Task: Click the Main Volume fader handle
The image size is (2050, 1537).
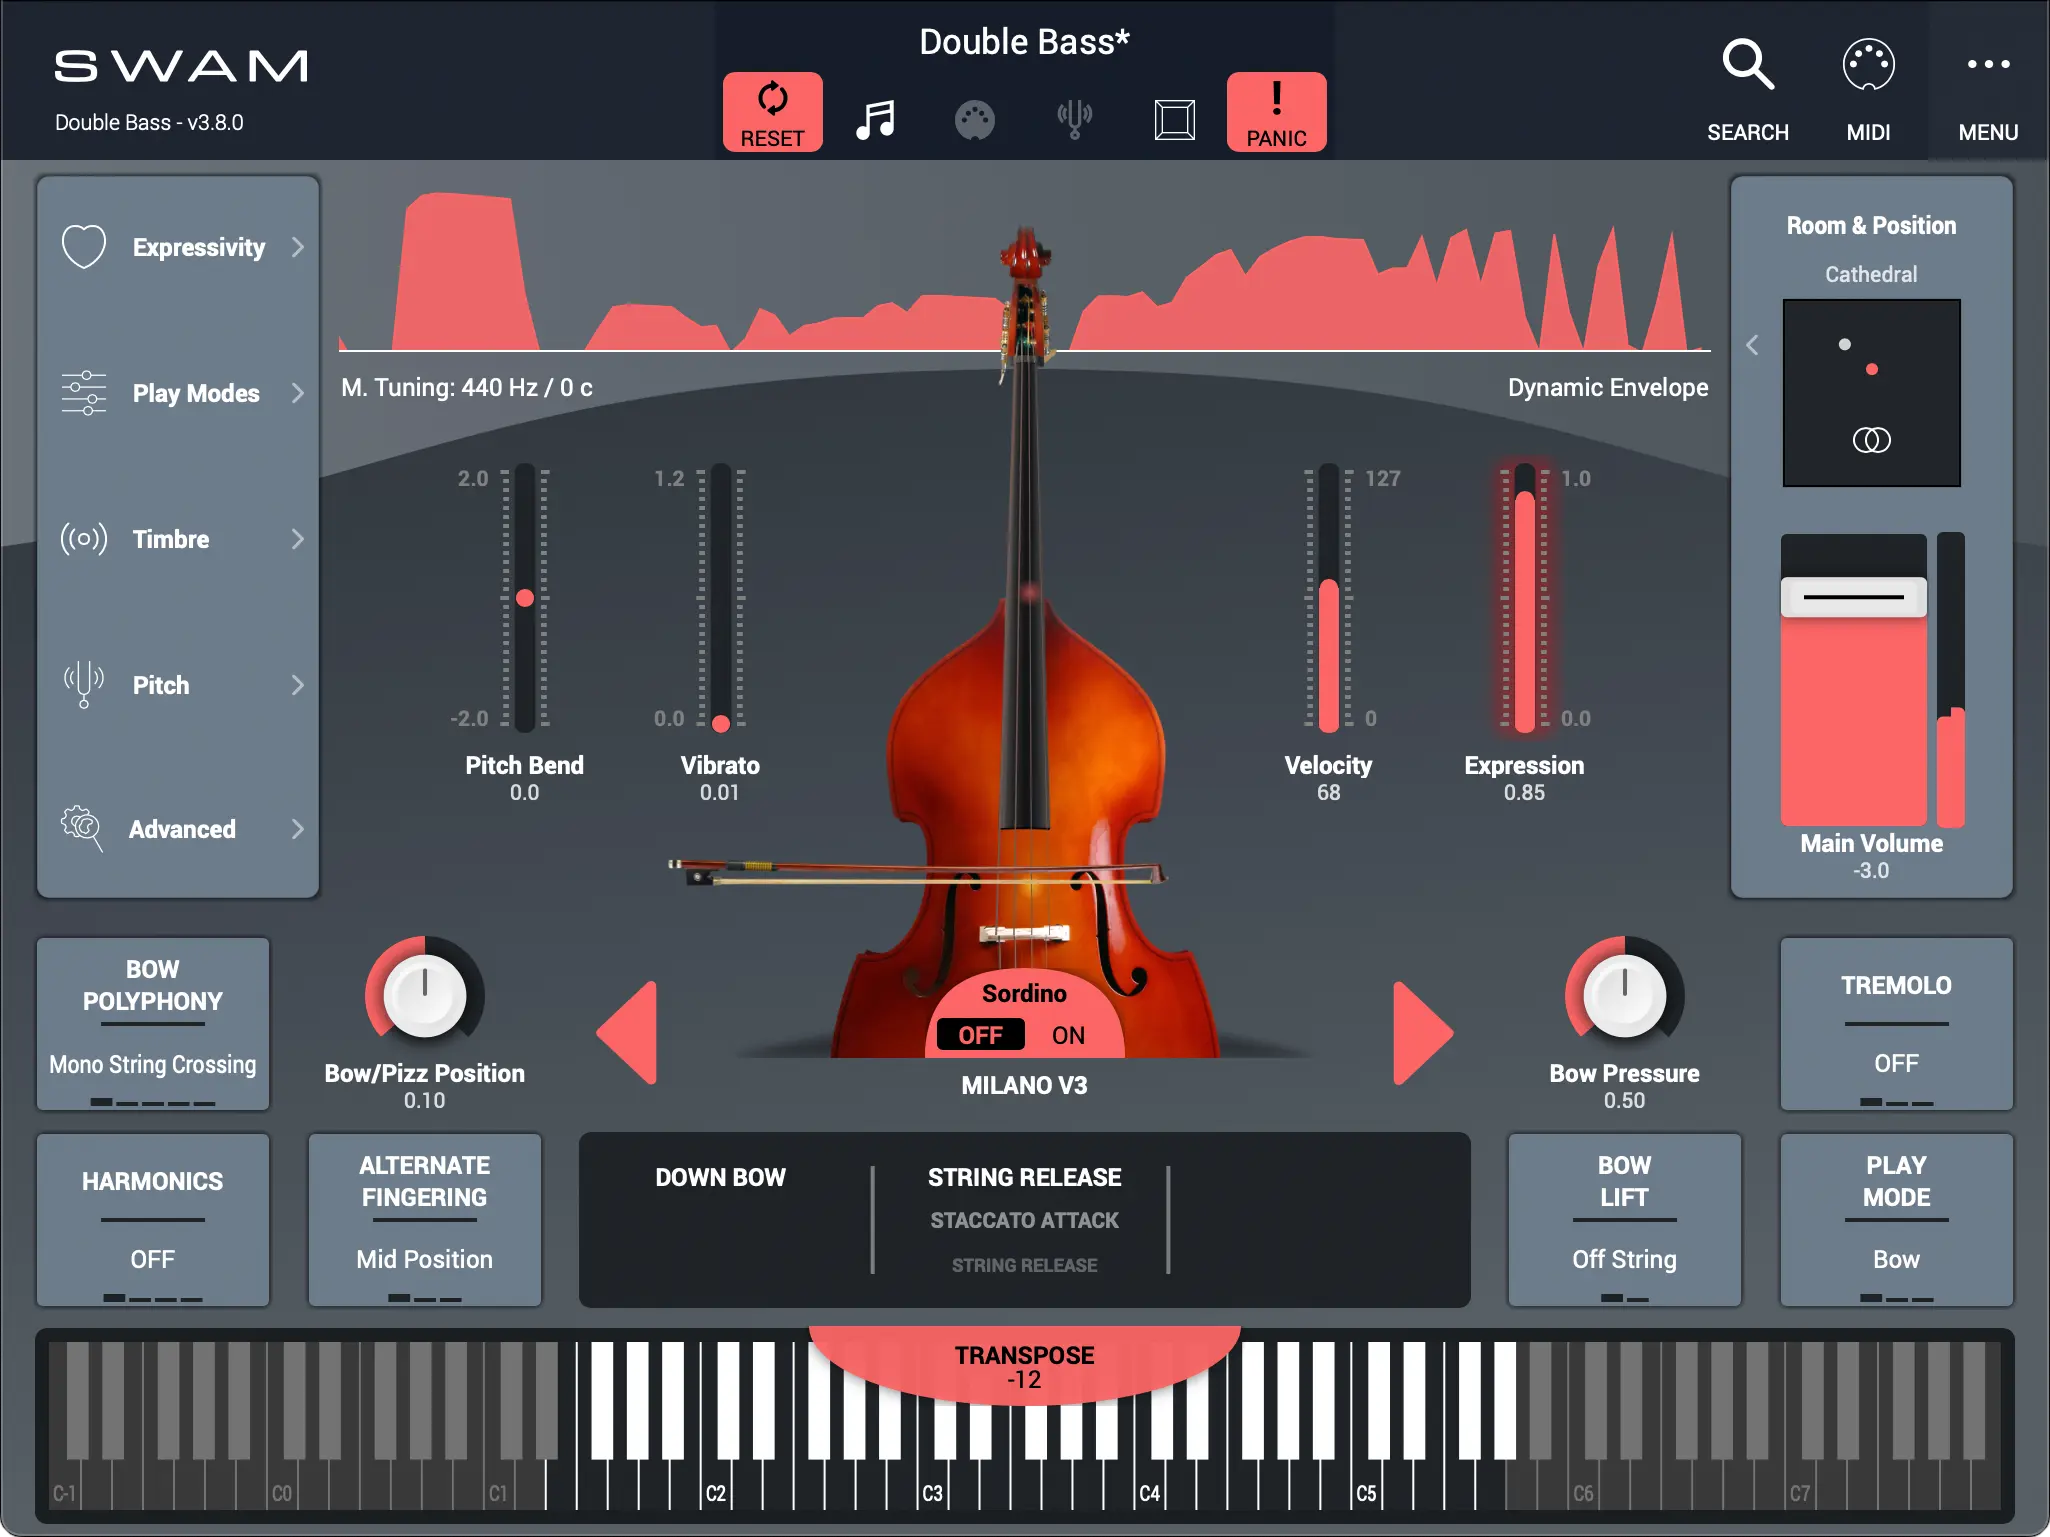Action: [1853, 597]
